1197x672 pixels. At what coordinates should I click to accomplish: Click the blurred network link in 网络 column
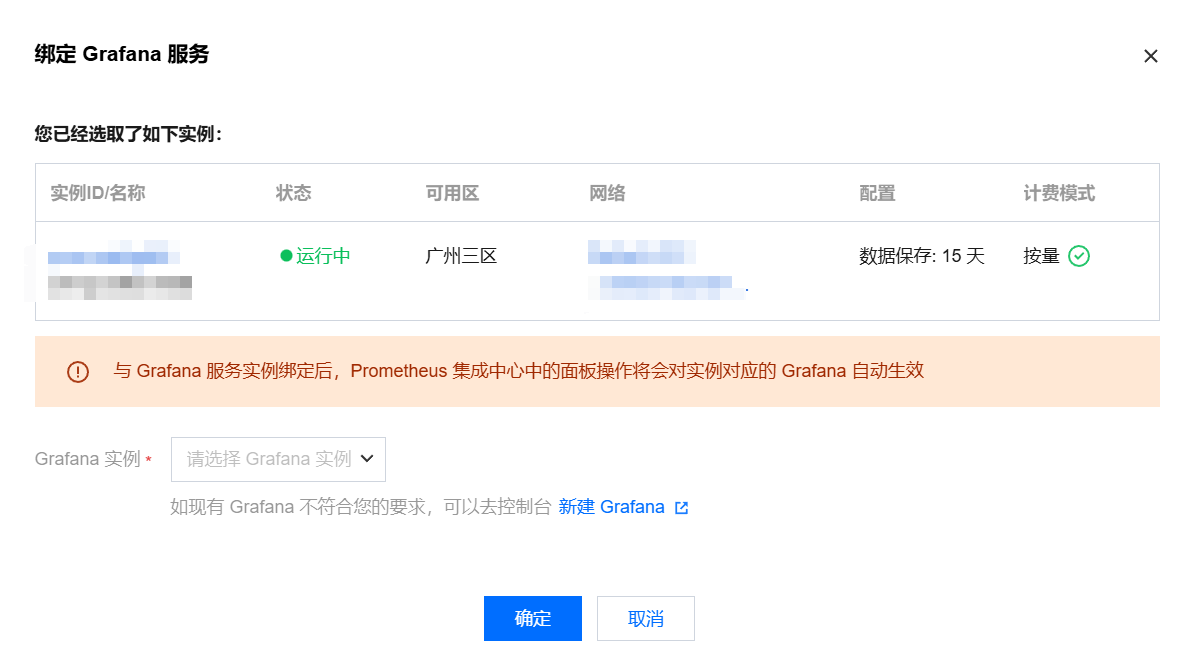pyautogui.click(x=641, y=252)
